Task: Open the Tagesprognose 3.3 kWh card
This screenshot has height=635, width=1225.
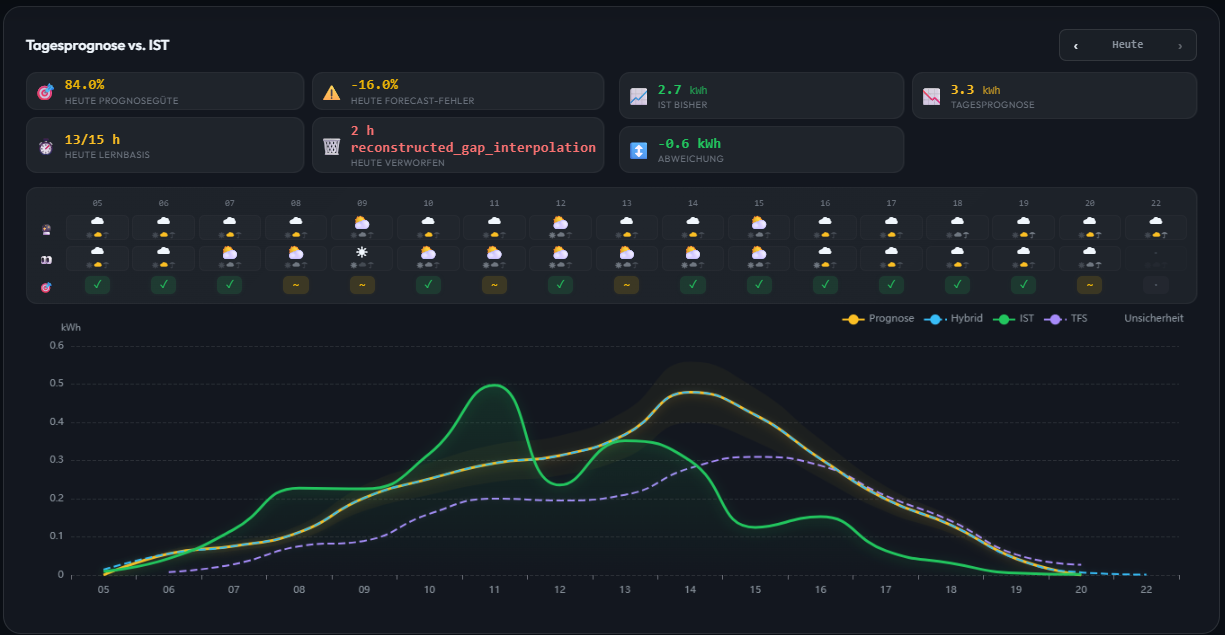Action: tap(1054, 95)
